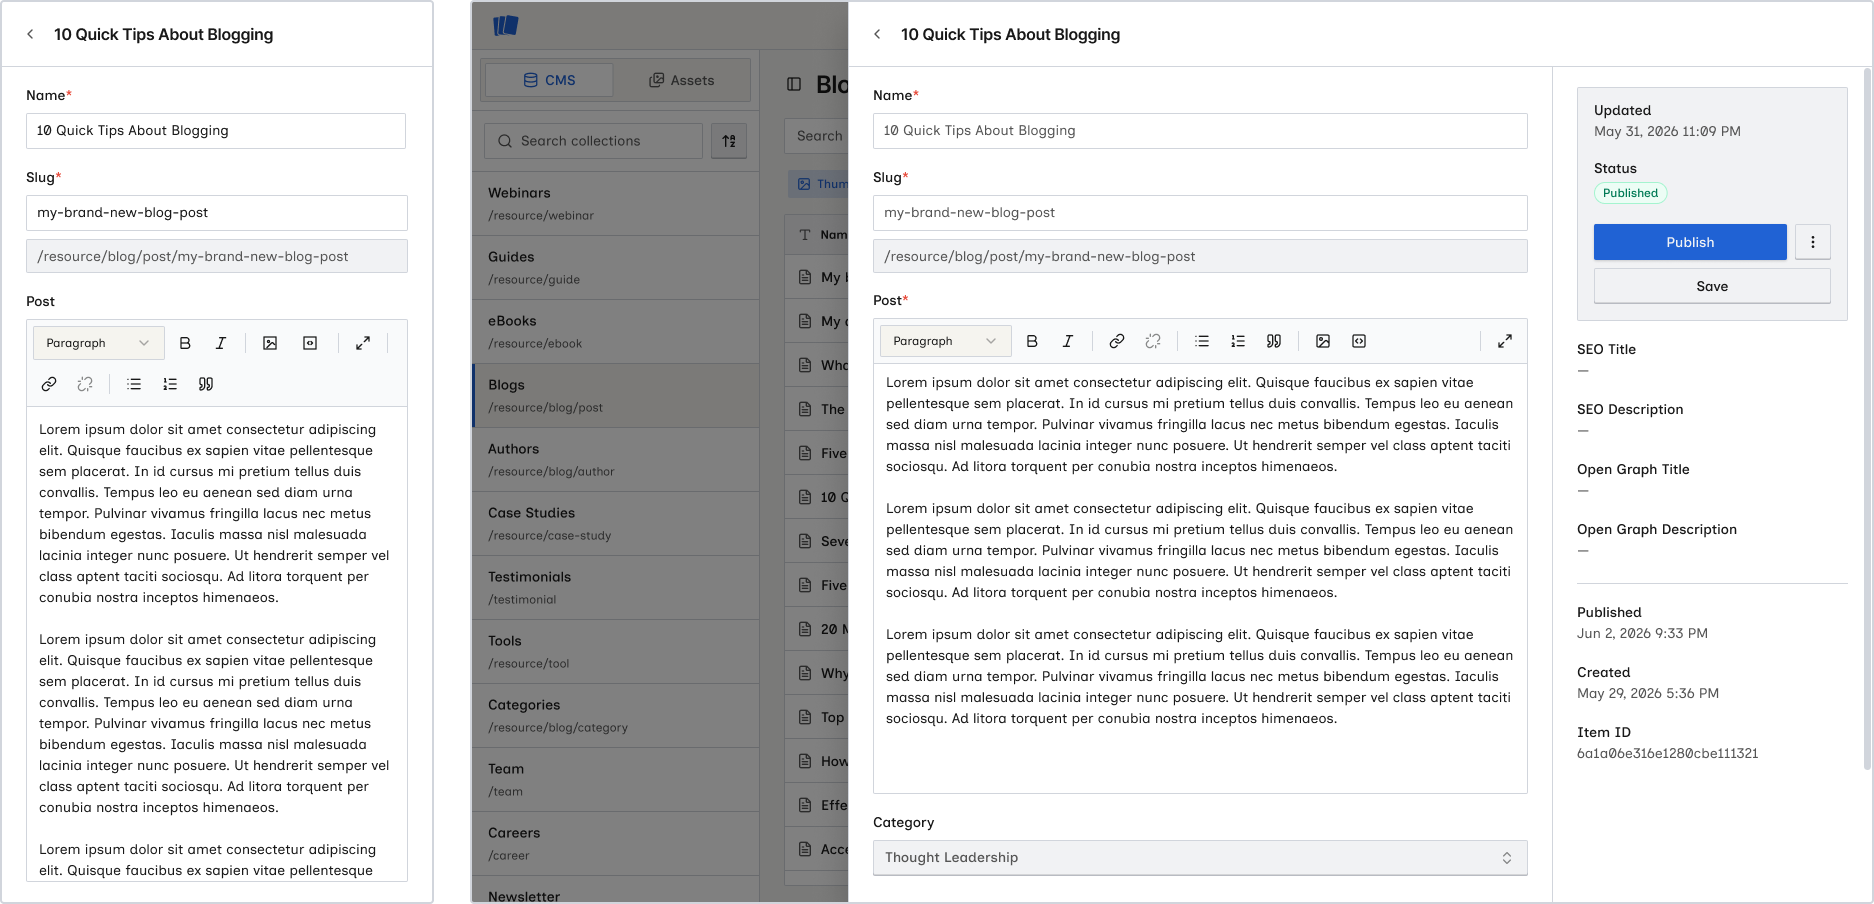
Task: Switch to the Assets tab
Action: 681,80
